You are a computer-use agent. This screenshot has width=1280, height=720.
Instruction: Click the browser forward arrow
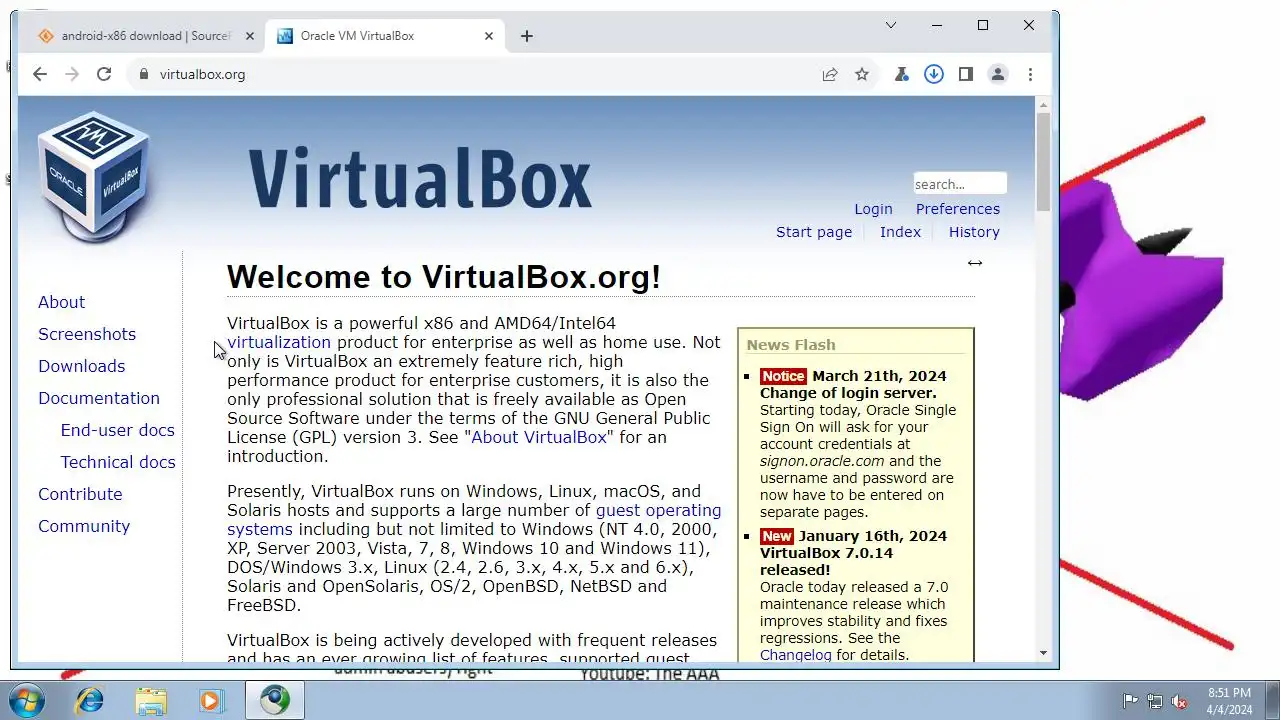pos(72,74)
